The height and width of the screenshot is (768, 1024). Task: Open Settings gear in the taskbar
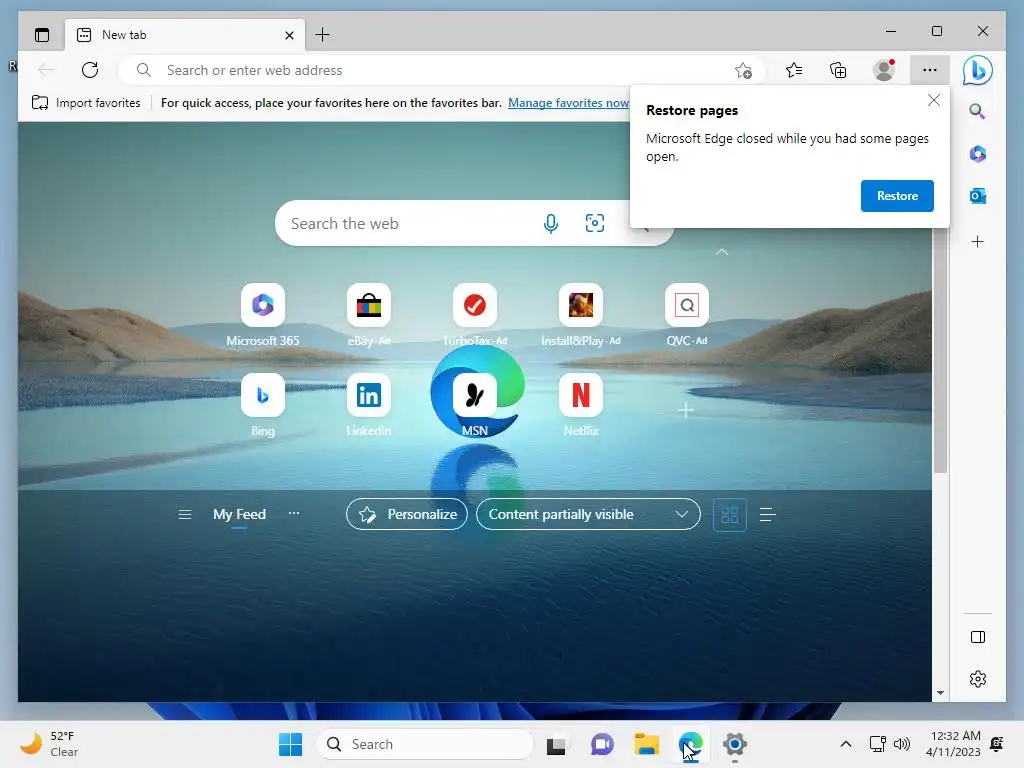(x=735, y=744)
